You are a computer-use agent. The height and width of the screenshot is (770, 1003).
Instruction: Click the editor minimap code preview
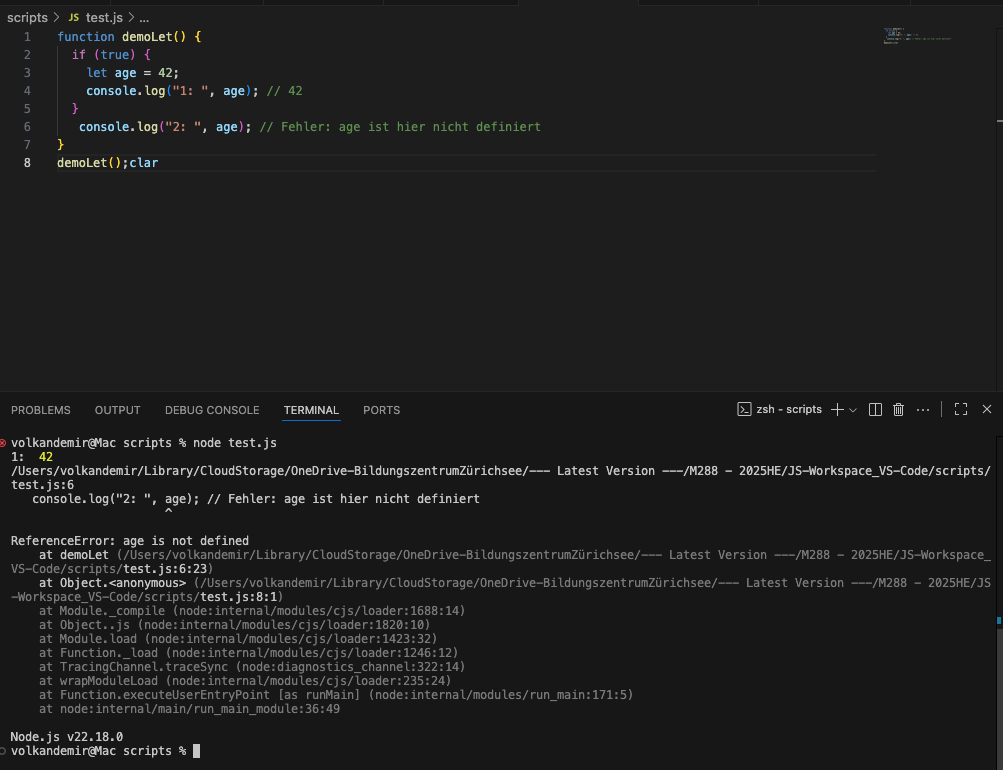(x=917, y=36)
